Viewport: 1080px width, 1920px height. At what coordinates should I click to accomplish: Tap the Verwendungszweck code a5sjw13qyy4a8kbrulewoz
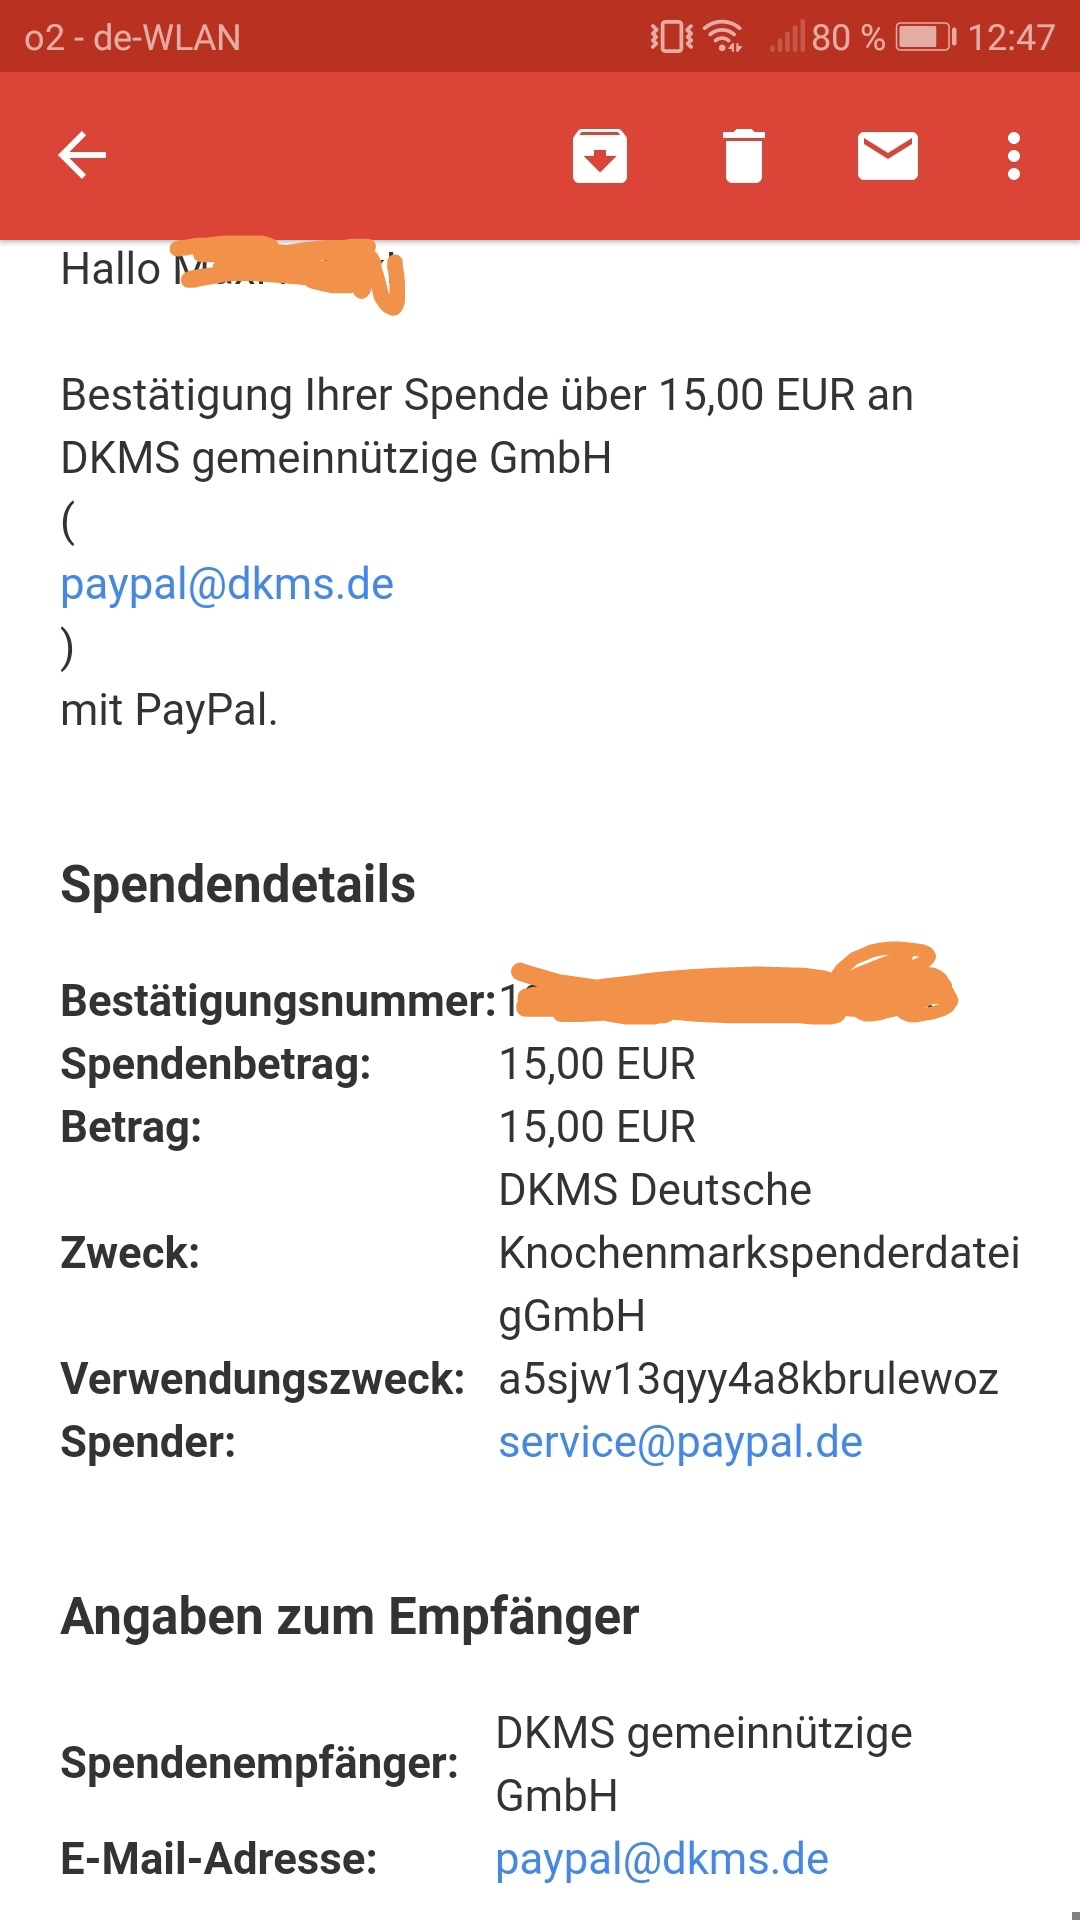[x=748, y=1379]
